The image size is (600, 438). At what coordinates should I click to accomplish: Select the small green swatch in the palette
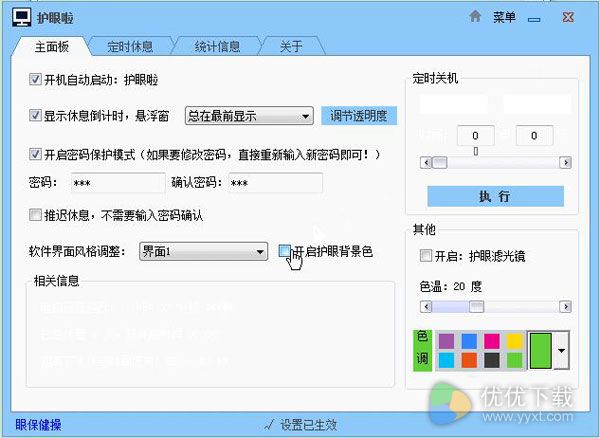pyautogui.click(x=515, y=360)
